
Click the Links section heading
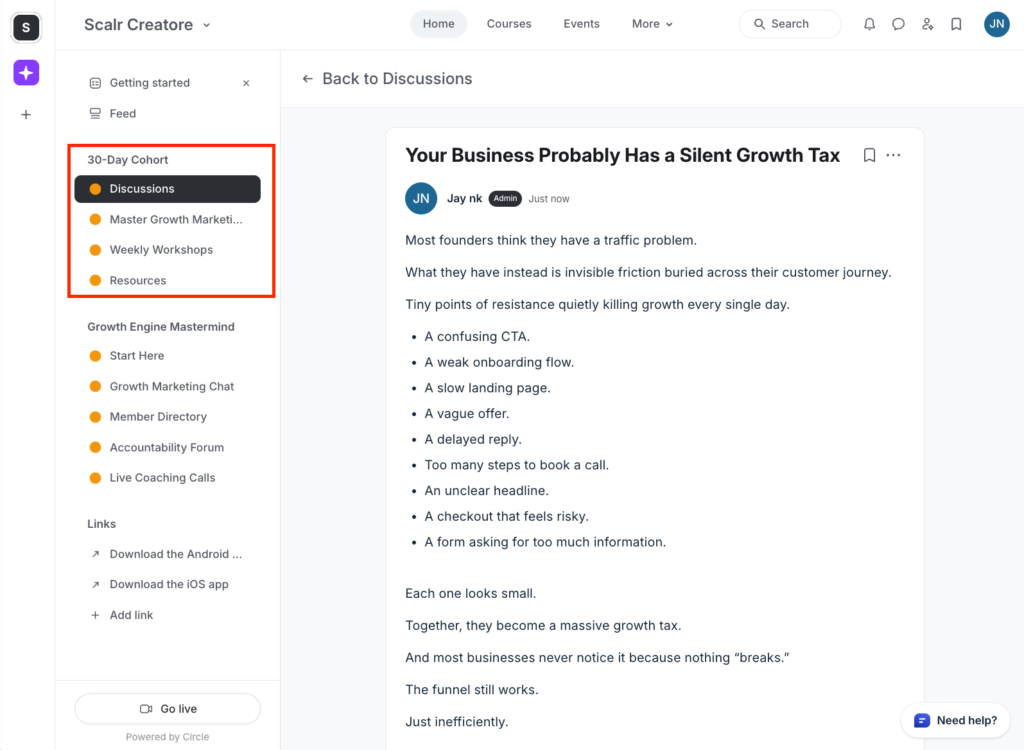[x=101, y=524]
